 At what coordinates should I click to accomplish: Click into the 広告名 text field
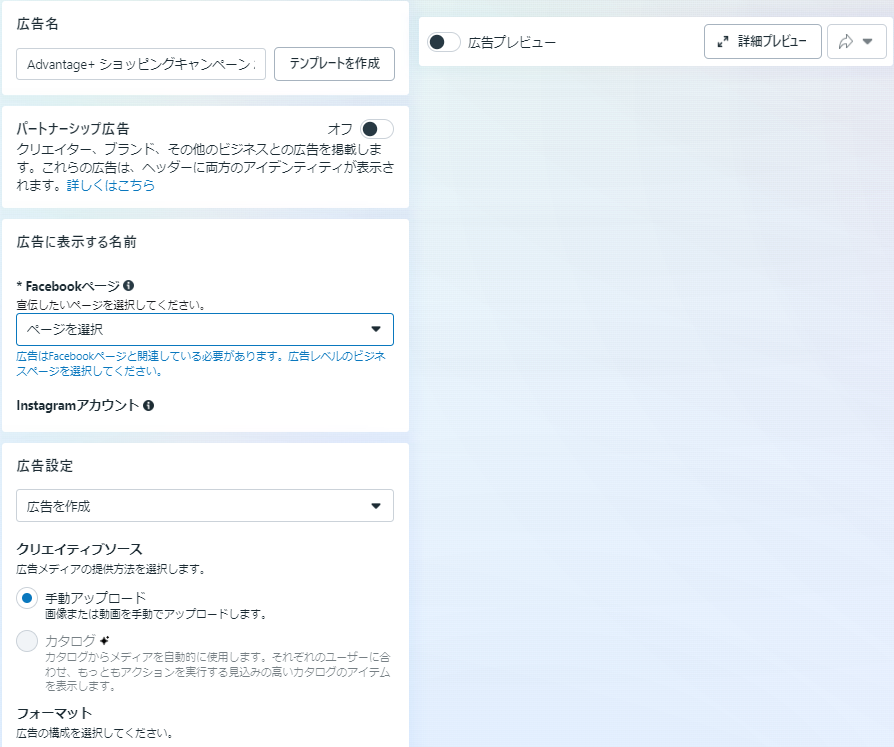[141, 64]
